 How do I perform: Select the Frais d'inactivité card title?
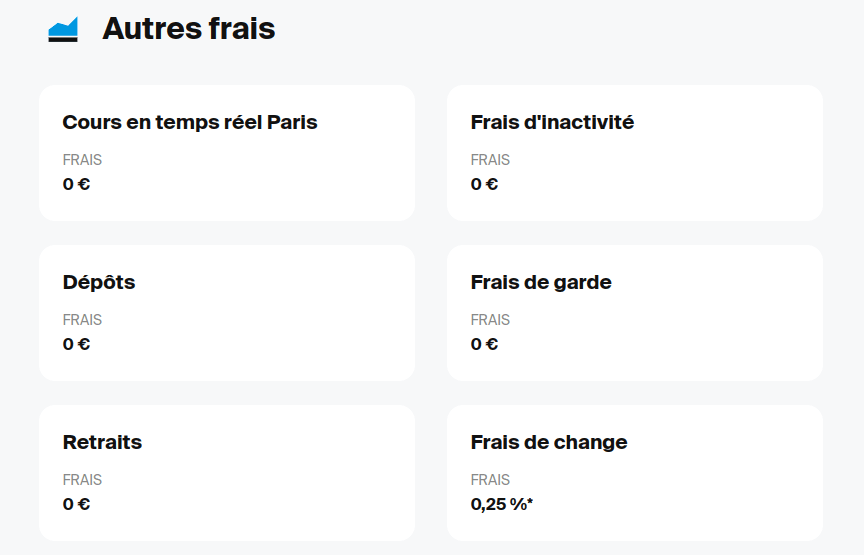tap(552, 123)
